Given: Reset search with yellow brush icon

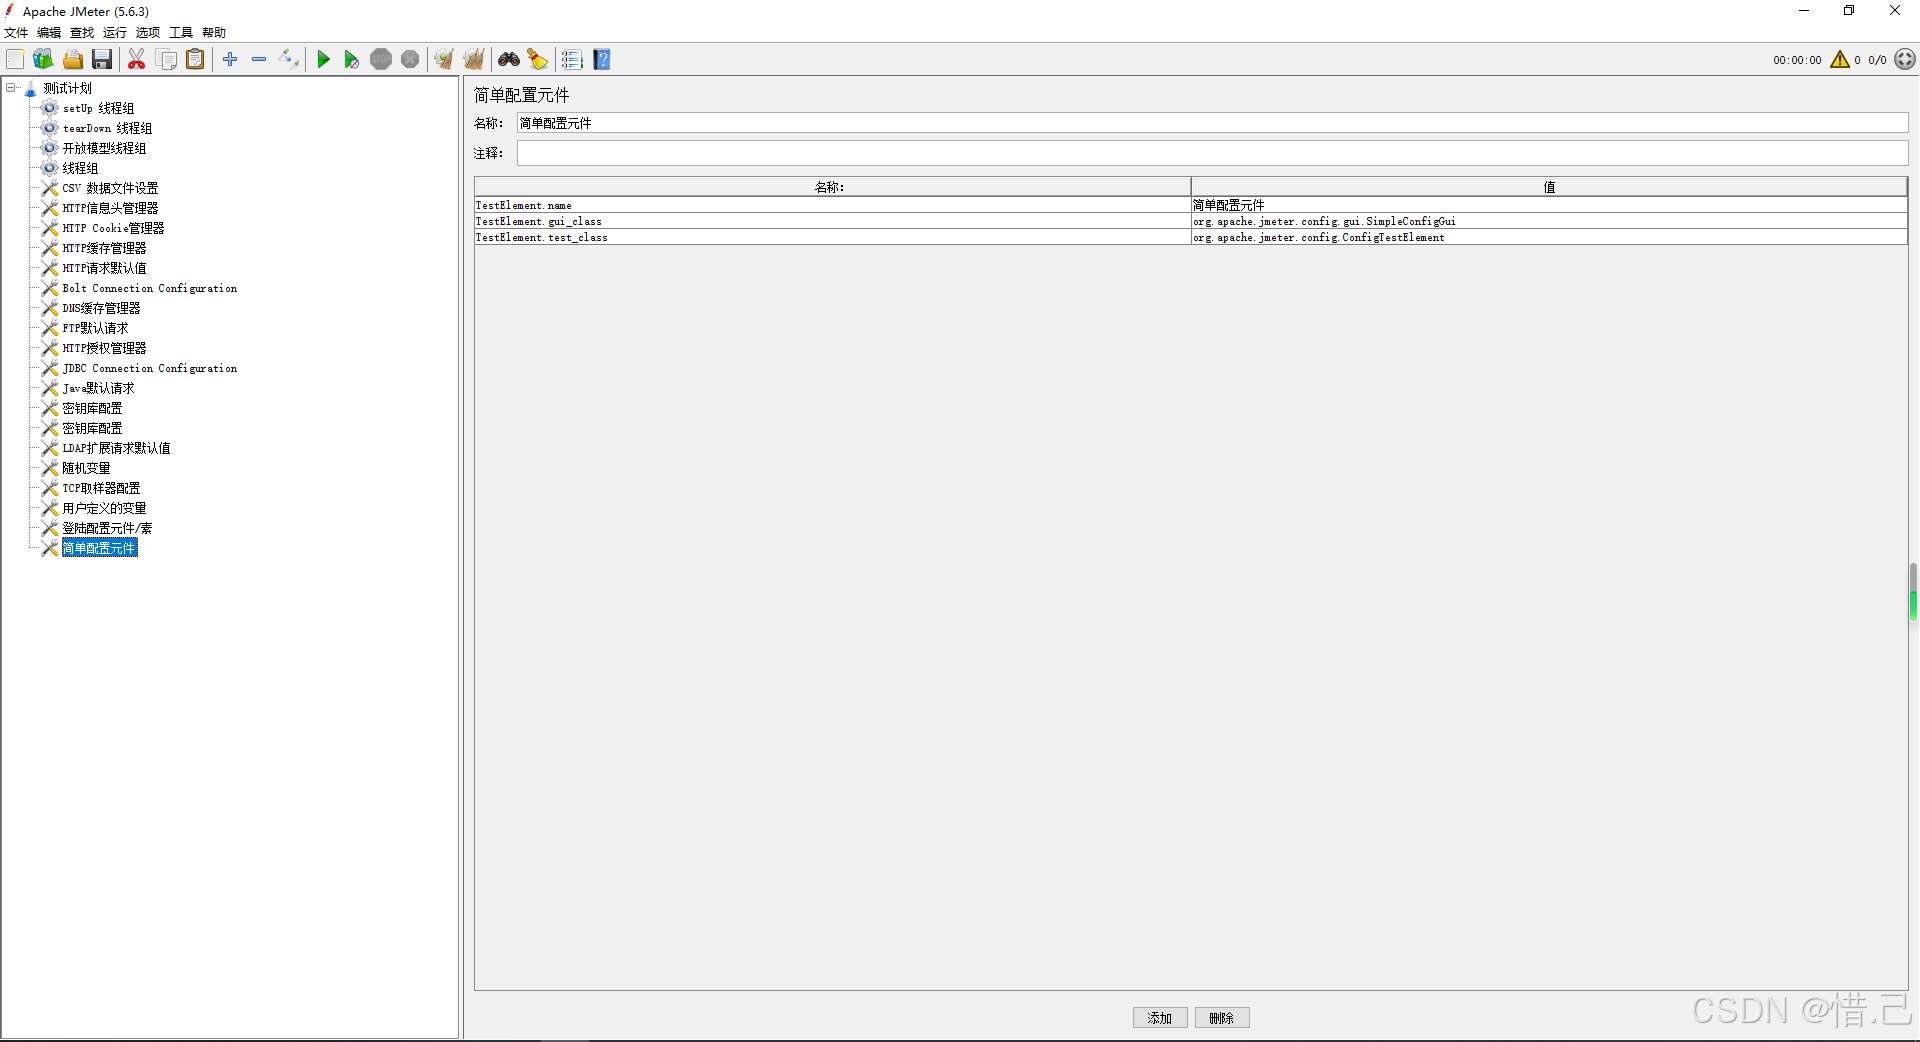Looking at the screenshot, I should click(538, 60).
